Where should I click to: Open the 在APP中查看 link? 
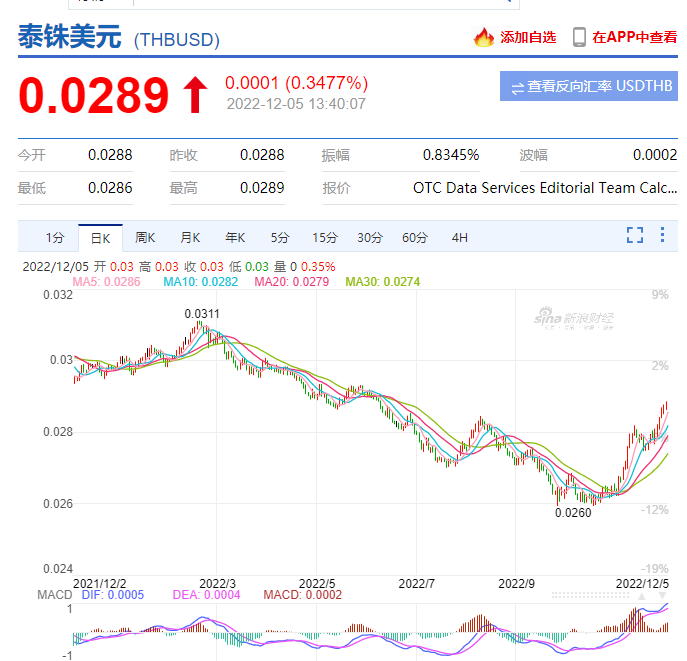(x=634, y=38)
